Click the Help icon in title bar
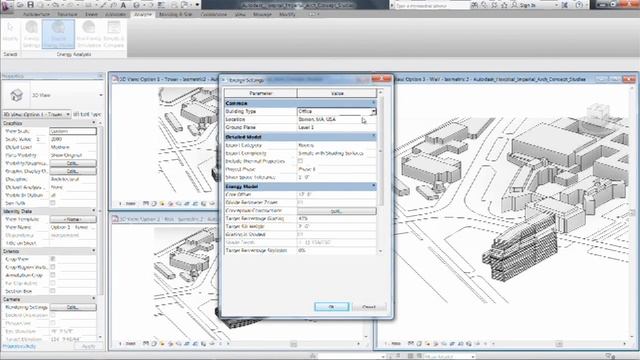The height and width of the screenshot is (360, 640). tap(579, 5)
